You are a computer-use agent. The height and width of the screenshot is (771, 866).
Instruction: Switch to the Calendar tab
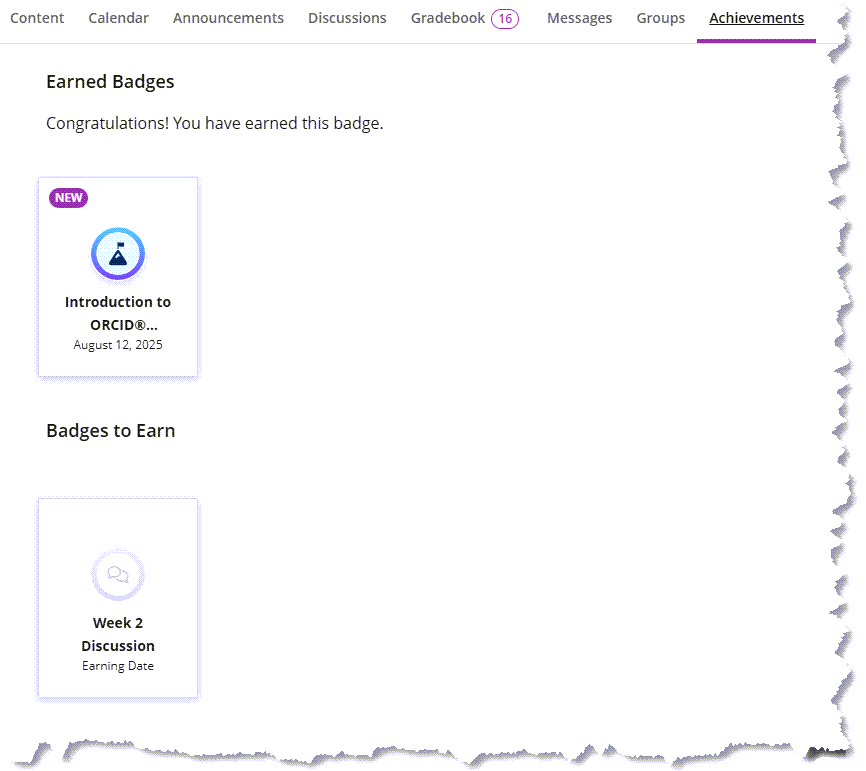(x=118, y=18)
